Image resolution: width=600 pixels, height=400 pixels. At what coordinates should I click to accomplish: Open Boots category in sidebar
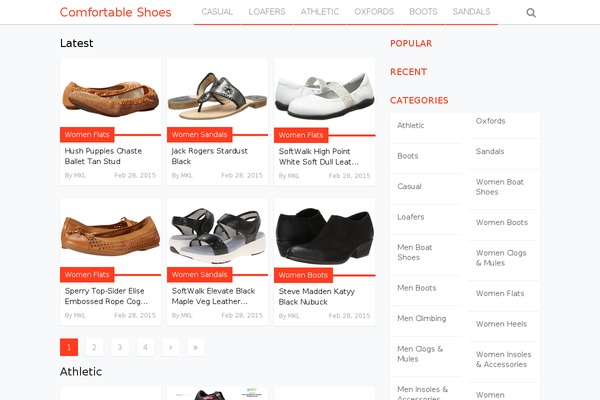[x=408, y=156]
